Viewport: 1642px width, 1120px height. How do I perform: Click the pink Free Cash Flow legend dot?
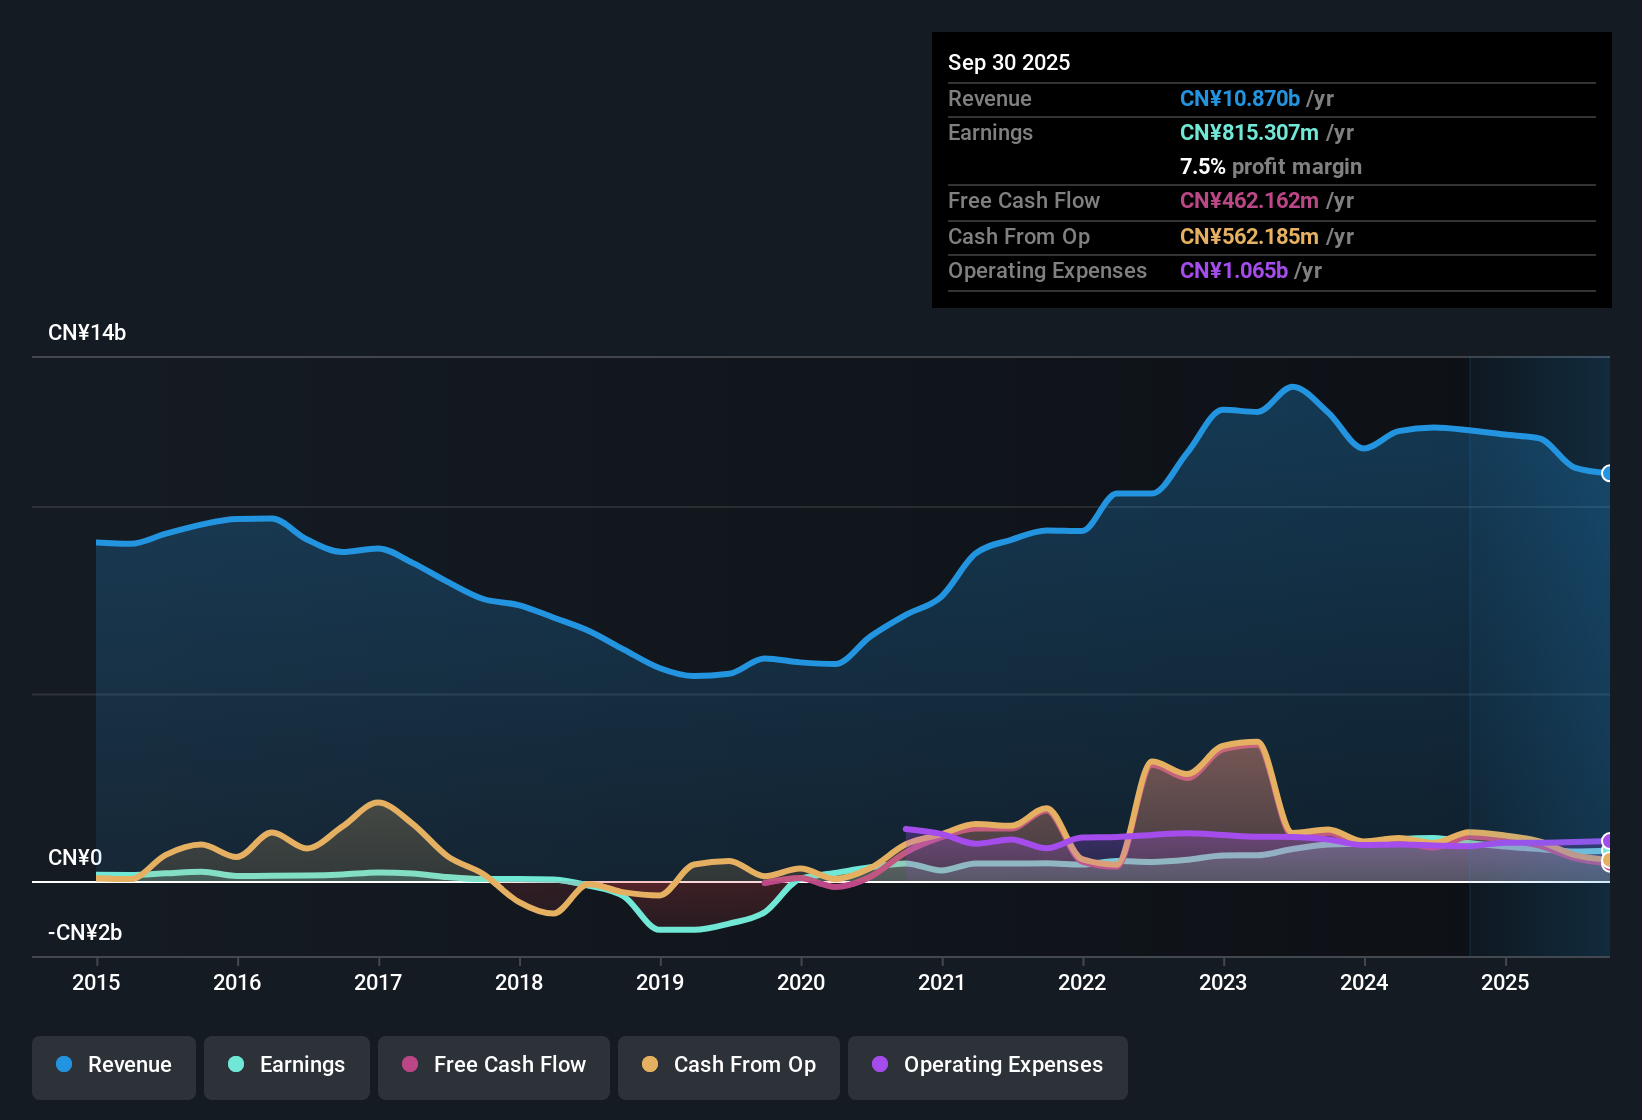click(x=409, y=1065)
